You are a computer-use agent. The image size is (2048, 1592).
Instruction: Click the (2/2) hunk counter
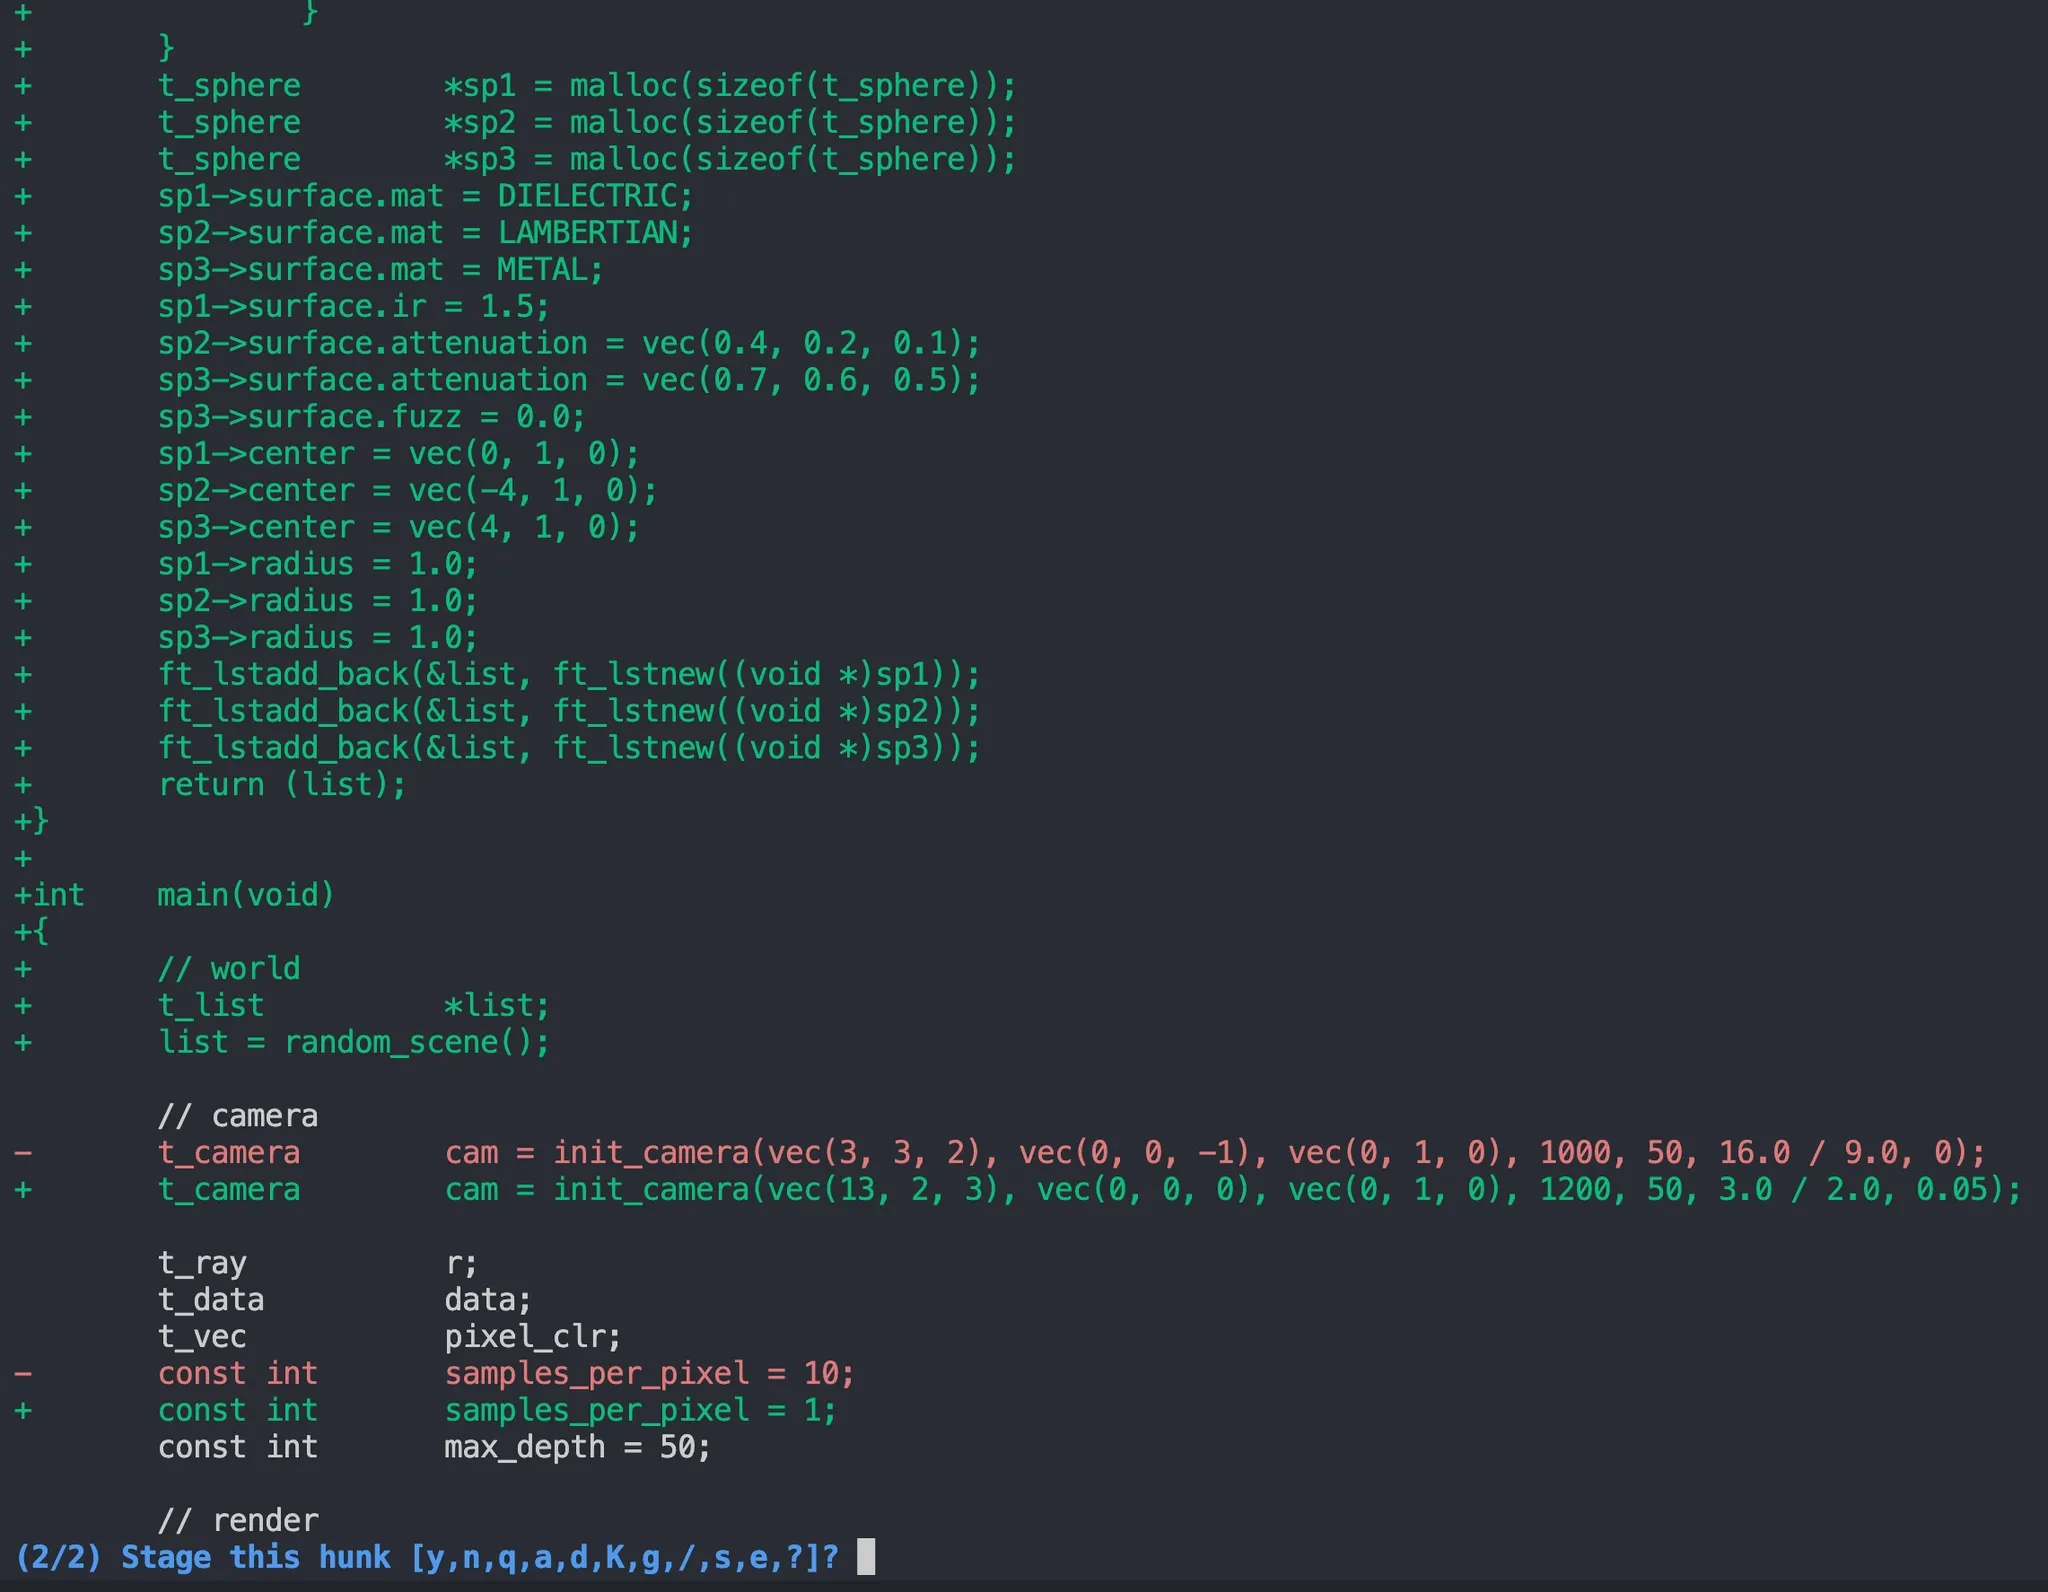(x=59, y=1557)
